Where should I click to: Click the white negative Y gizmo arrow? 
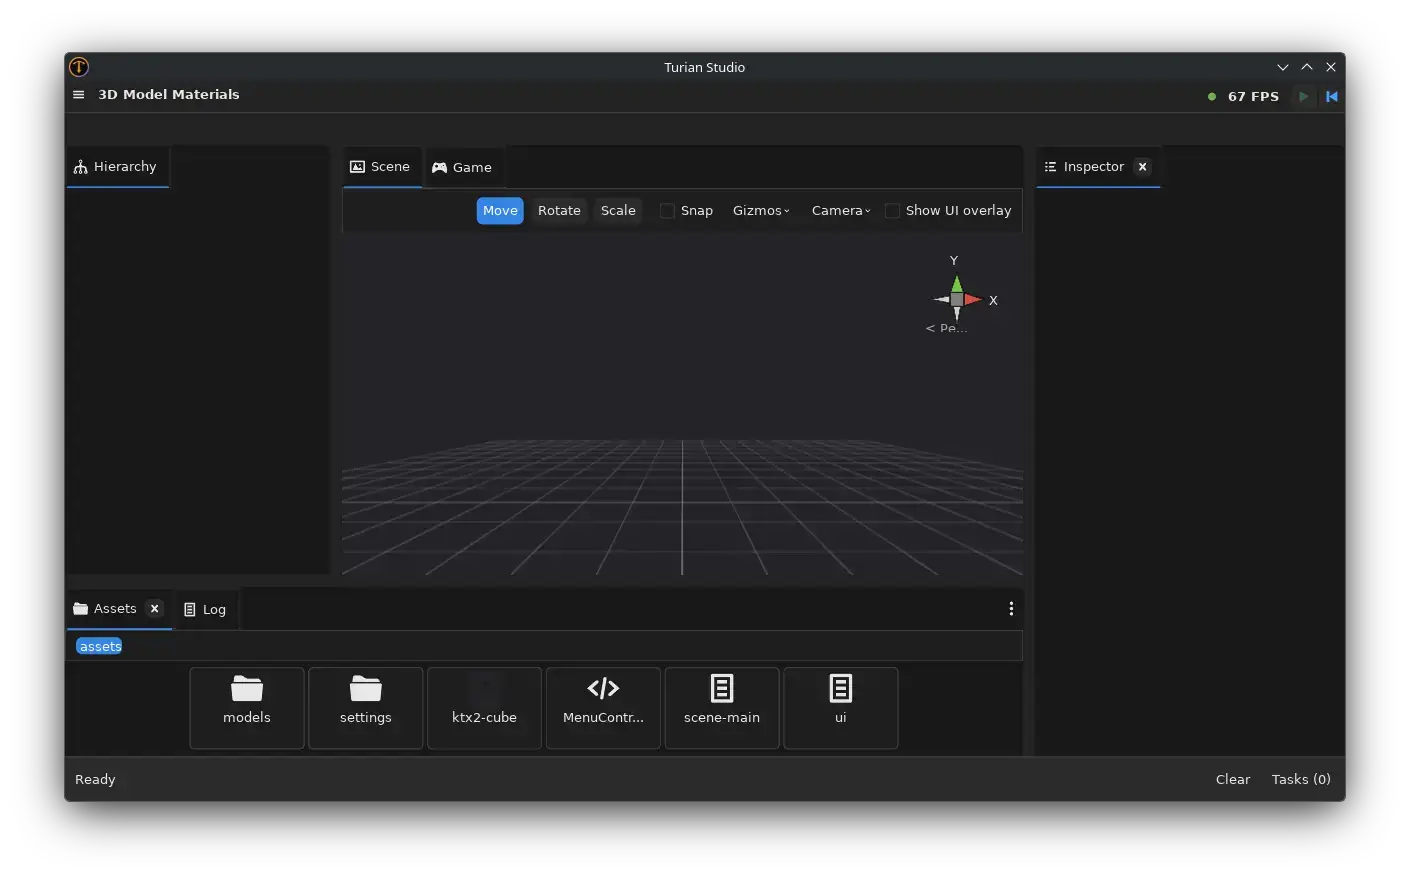957,314
